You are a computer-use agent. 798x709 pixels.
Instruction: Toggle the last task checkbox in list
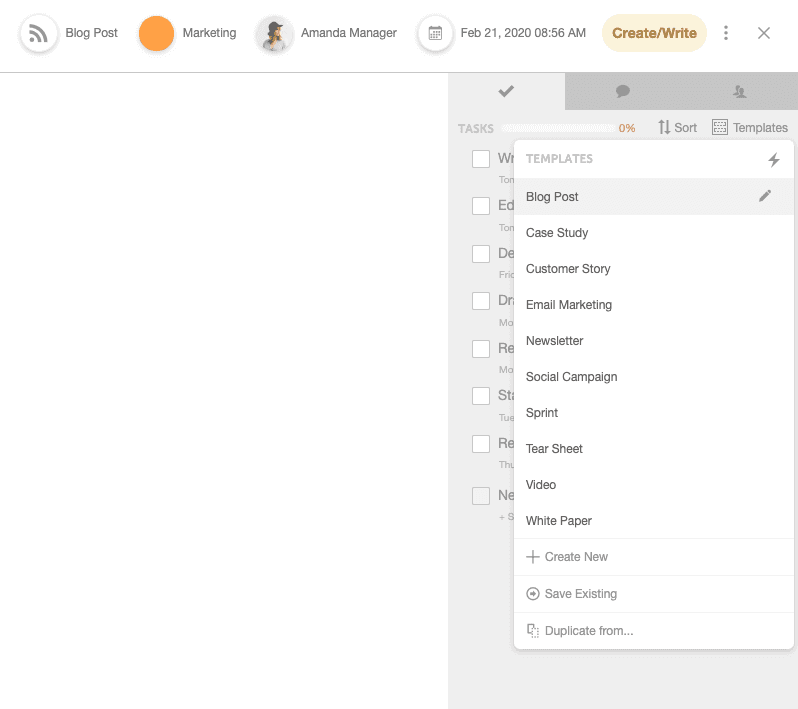[x=481, y=495]
